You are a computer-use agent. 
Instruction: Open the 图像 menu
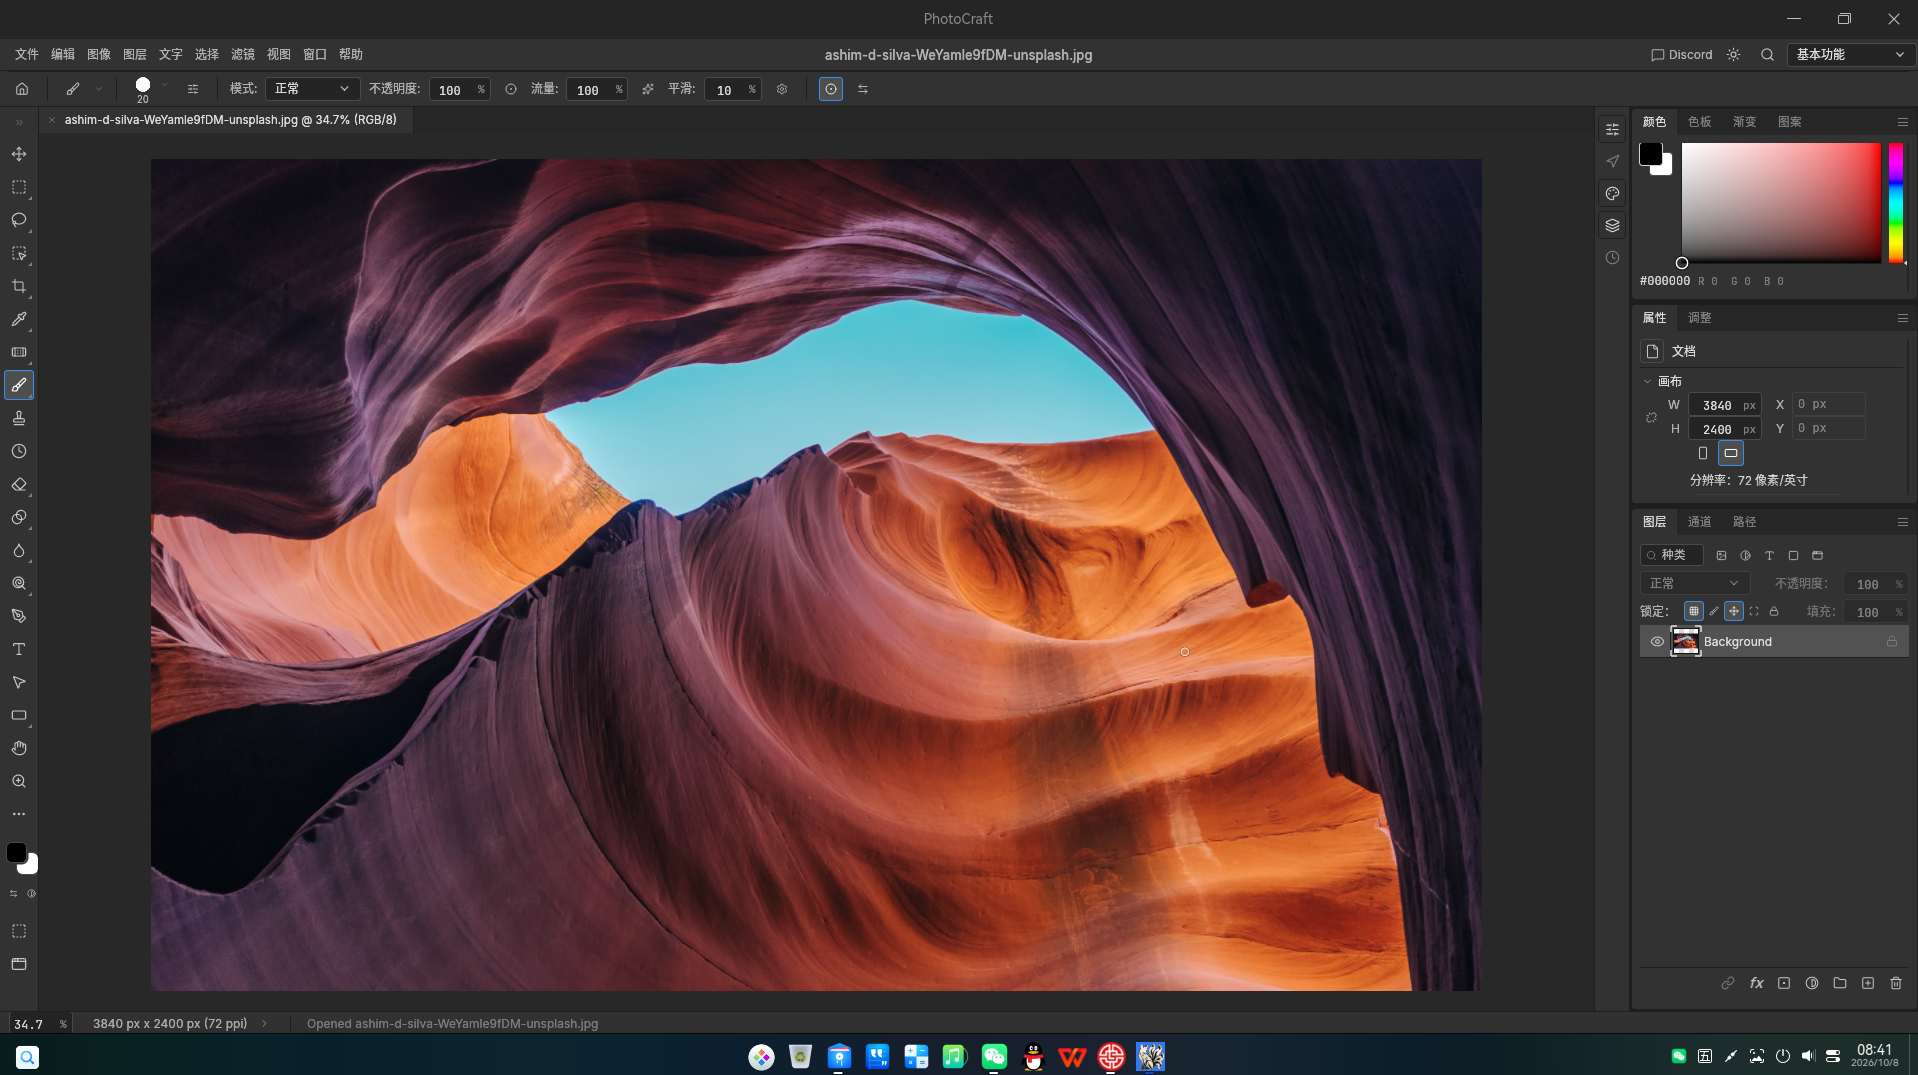coord(99,55)
